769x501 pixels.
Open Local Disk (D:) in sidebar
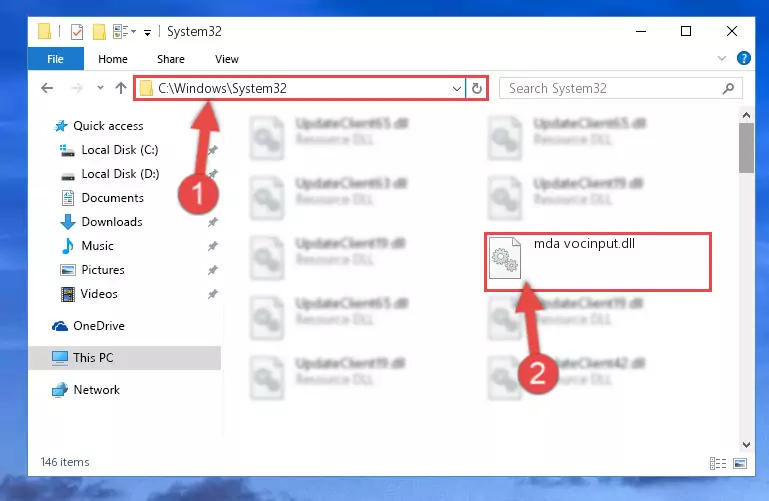click(x=120, y=174)
